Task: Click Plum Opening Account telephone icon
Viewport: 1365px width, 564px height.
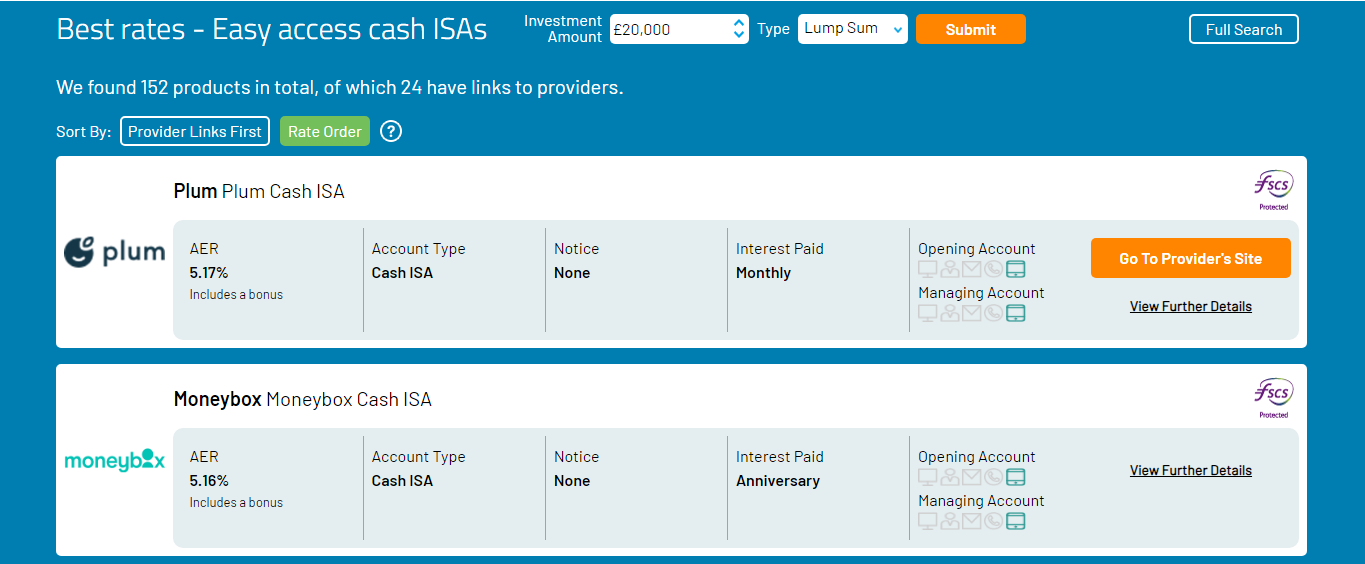Action: pos(993,269)
